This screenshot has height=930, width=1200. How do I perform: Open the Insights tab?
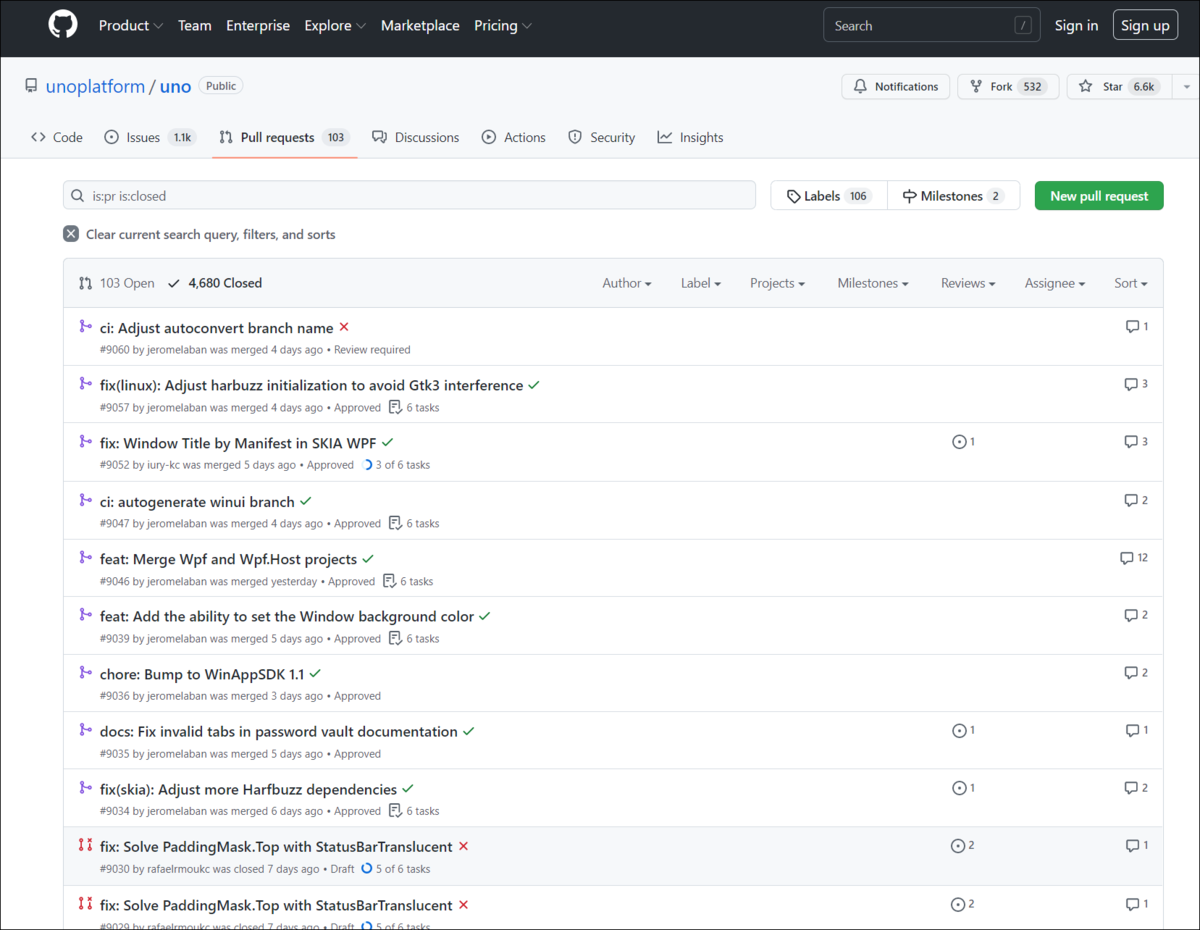[x=691, y=137]
